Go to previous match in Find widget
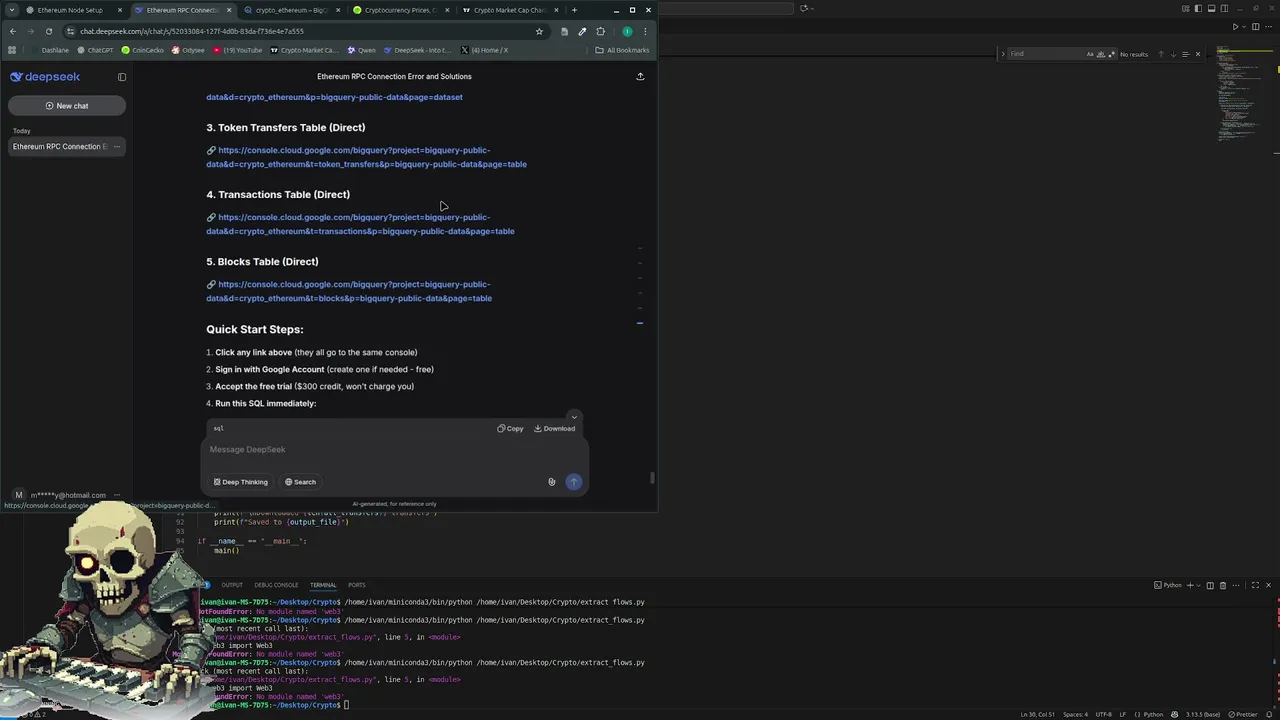This screenshot has height=720, width=1280. coord(1161,54)
